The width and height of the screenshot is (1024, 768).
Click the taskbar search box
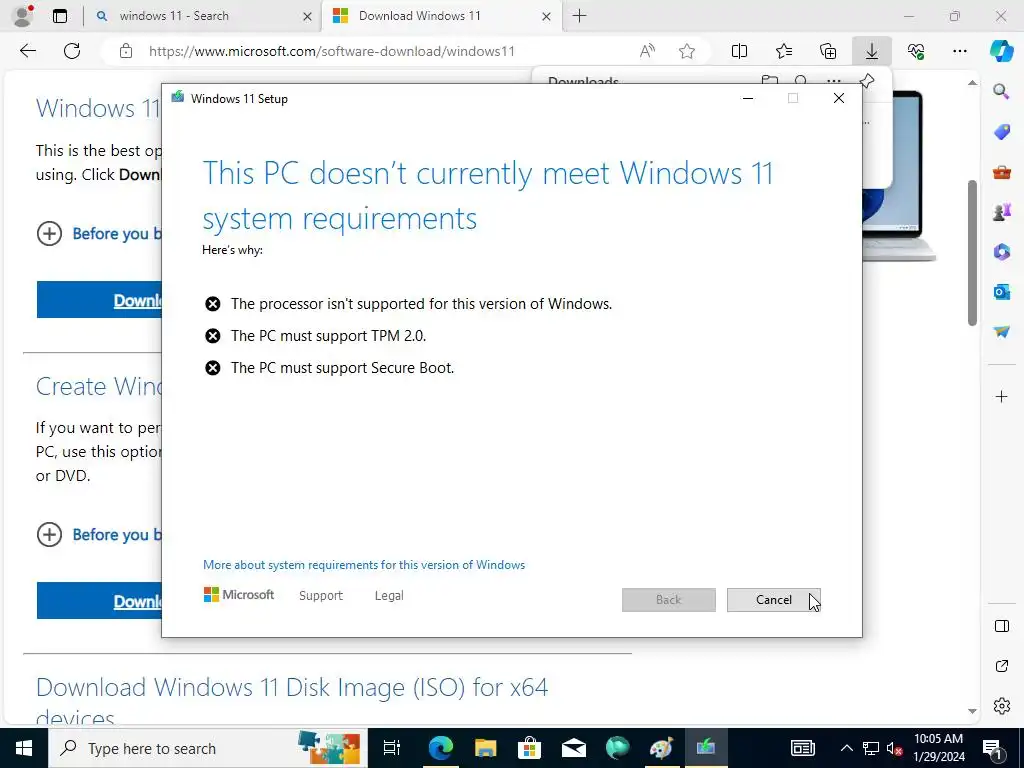click(208, 748)
